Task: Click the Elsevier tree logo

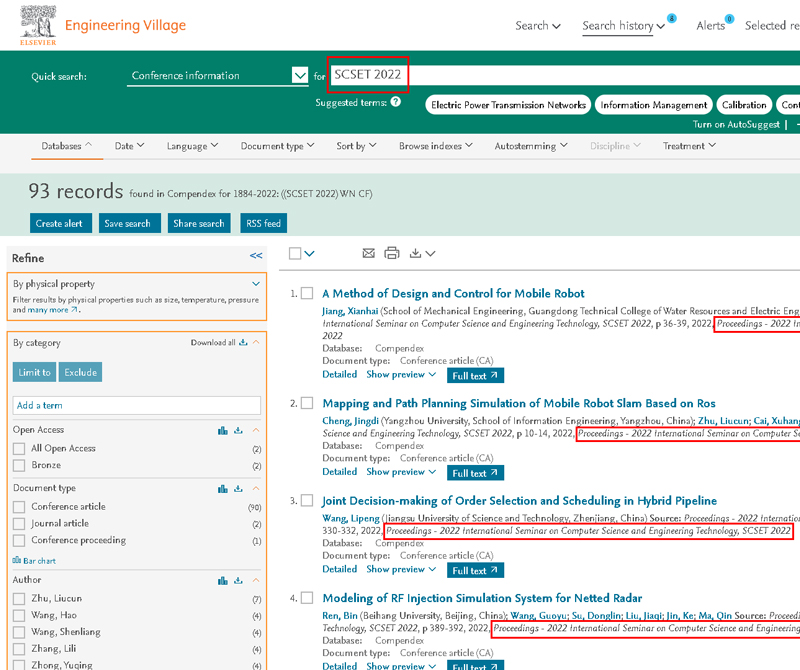Action: pos(38,25)
